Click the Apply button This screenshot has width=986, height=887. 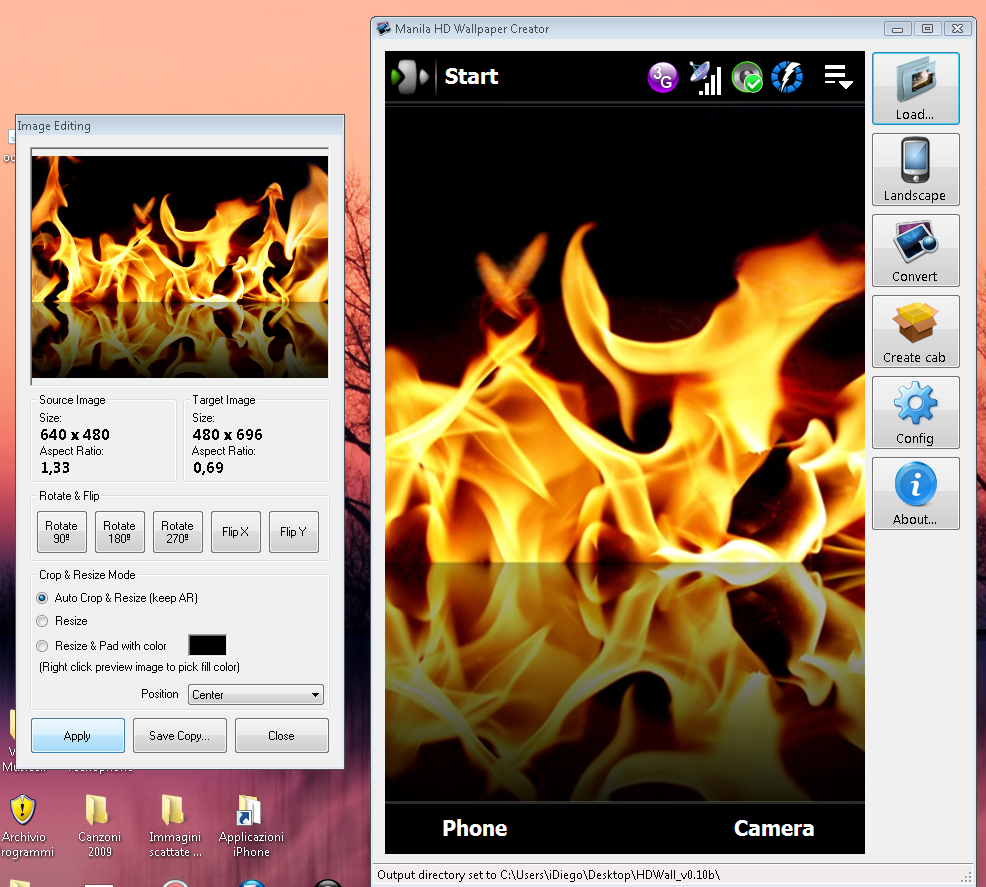click(78, 735)
